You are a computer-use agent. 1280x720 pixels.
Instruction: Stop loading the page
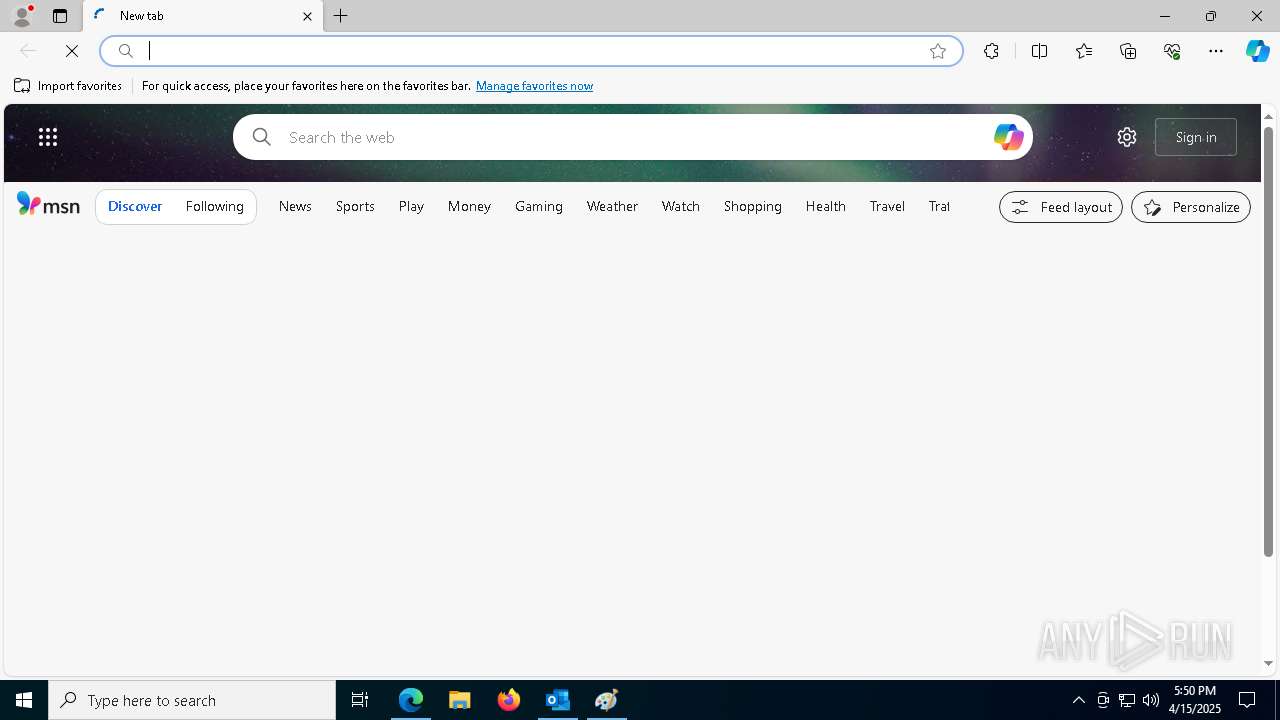click(72, 51)
